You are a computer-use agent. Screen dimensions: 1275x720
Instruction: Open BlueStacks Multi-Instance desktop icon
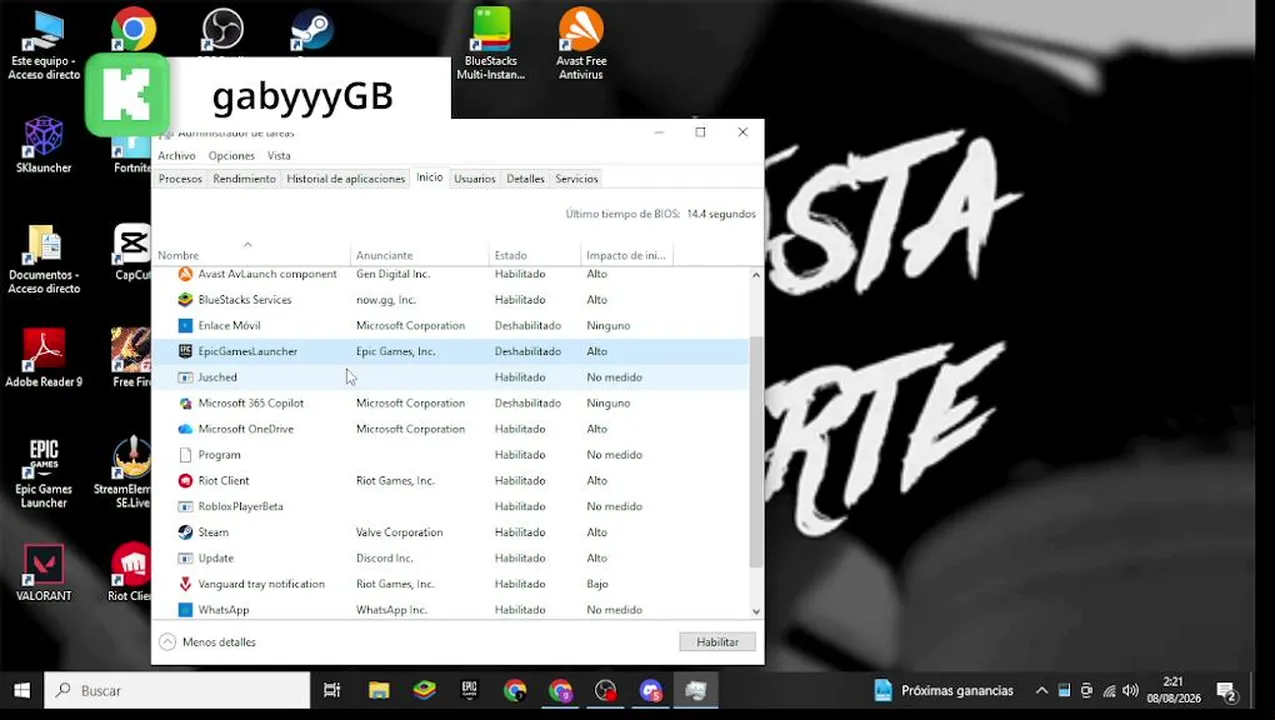tap(491, 45)
